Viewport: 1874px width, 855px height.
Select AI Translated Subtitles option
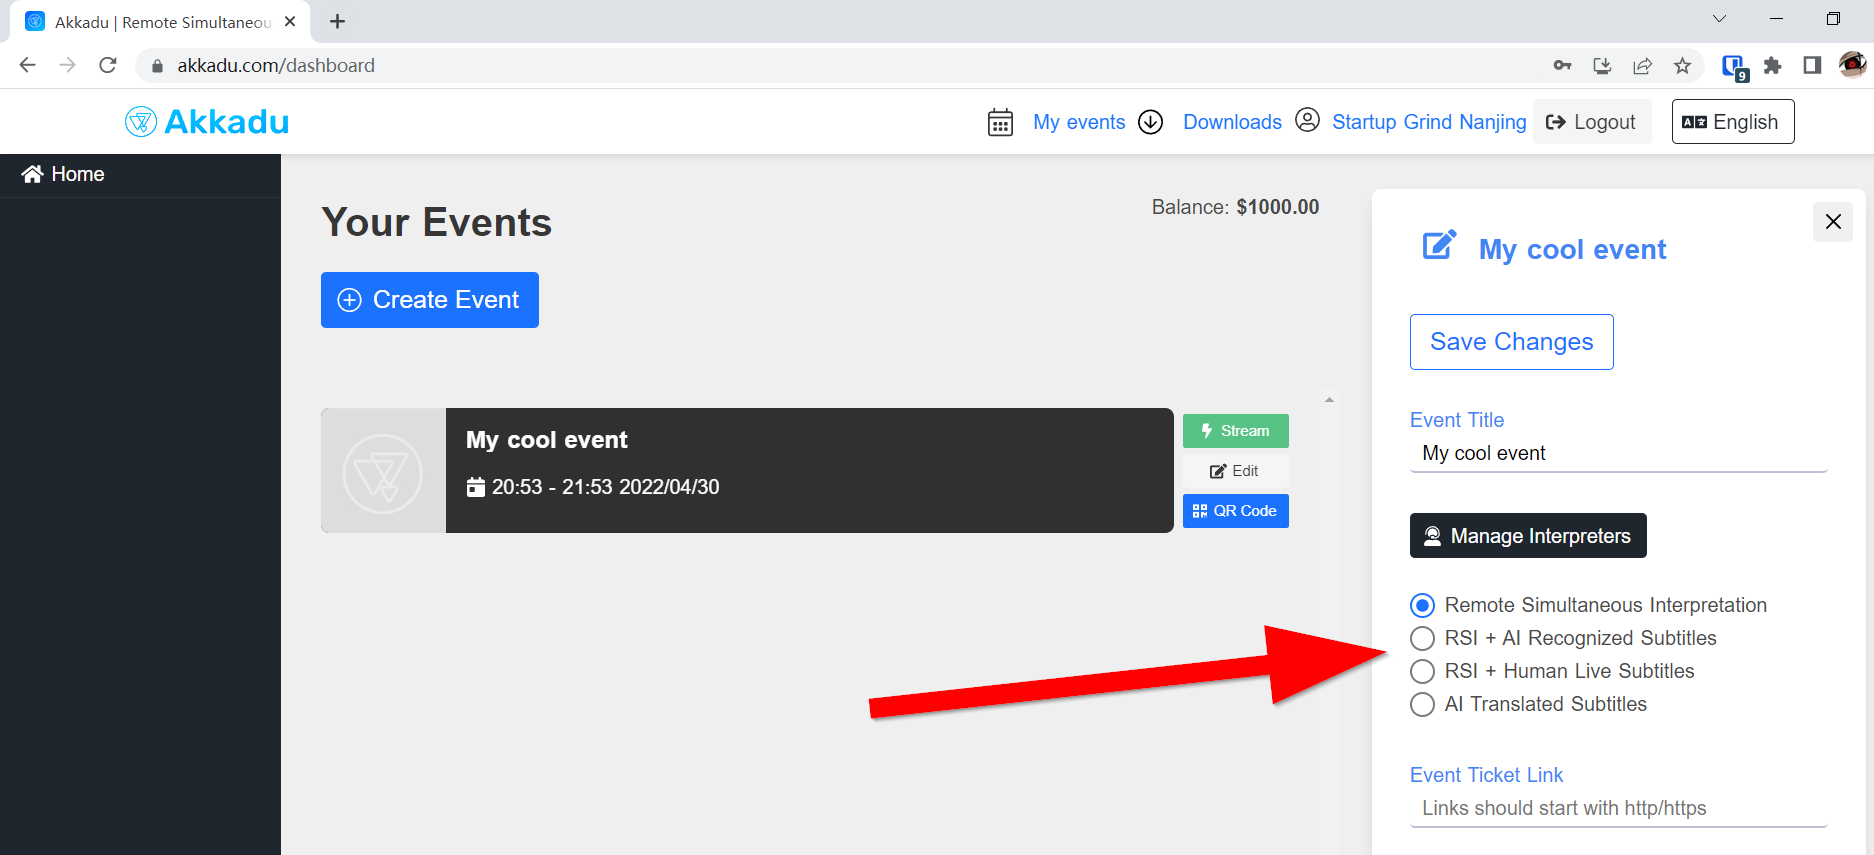1422,704
